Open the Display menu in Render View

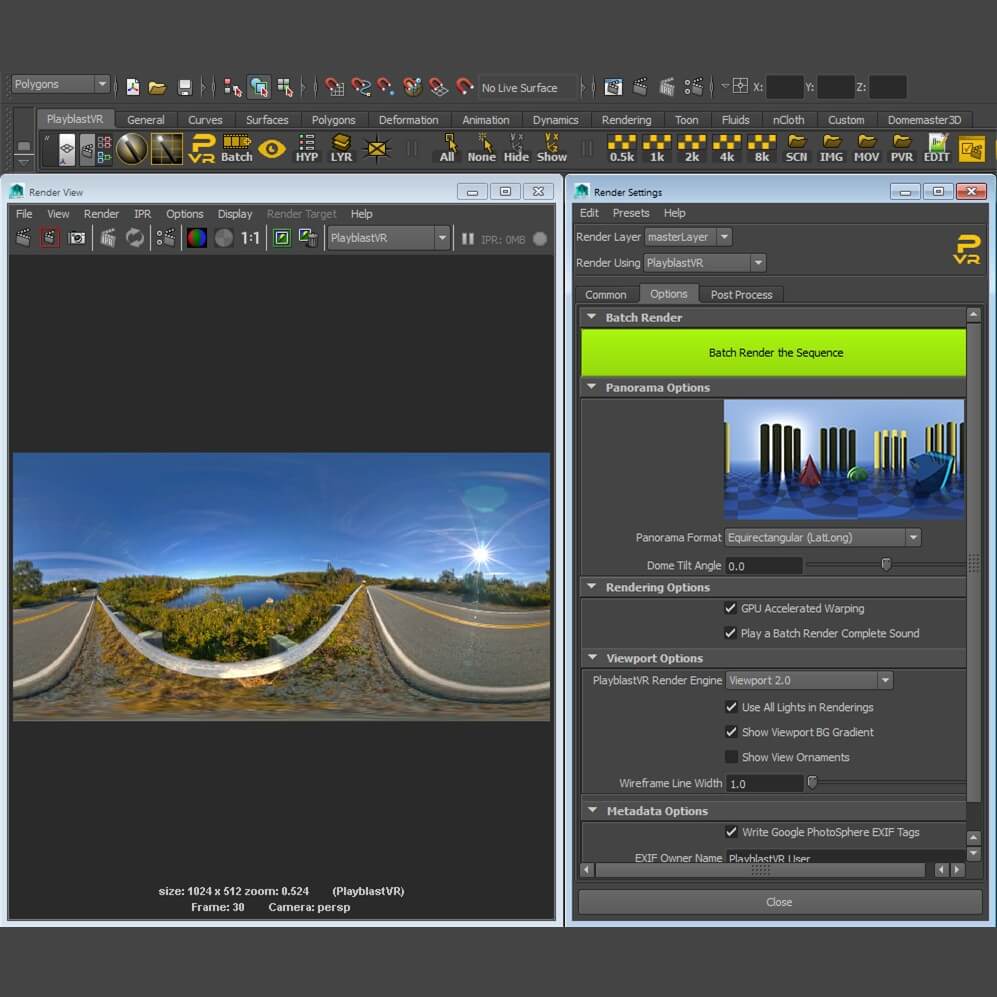coord(235,214)
